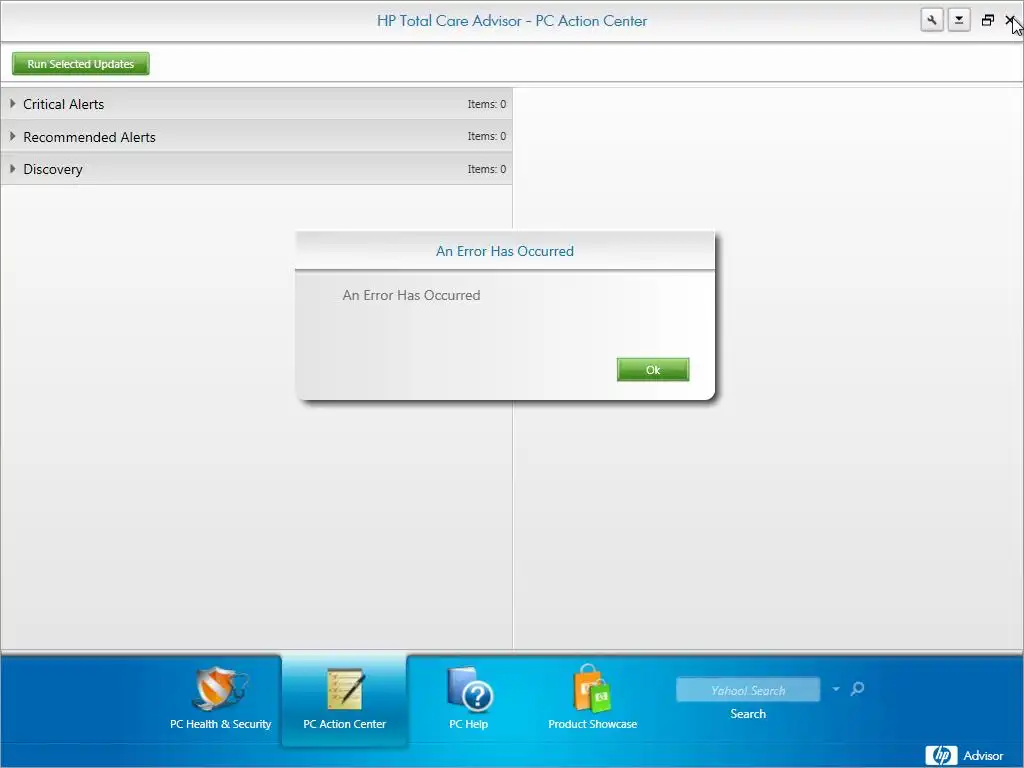Click the PC Health & Security label
1024x768 pixels.
(220, 724)
